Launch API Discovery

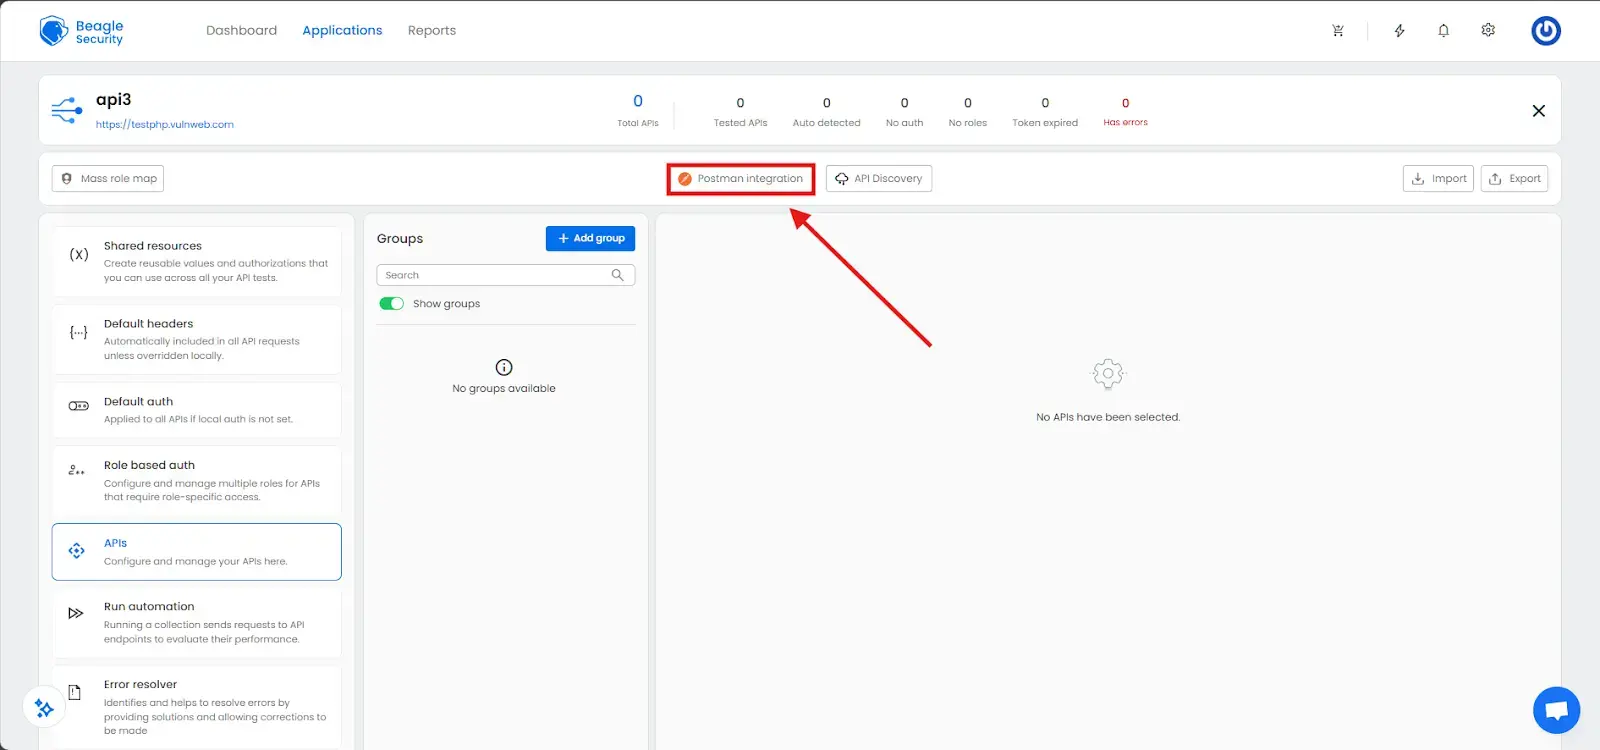(879, 179)
